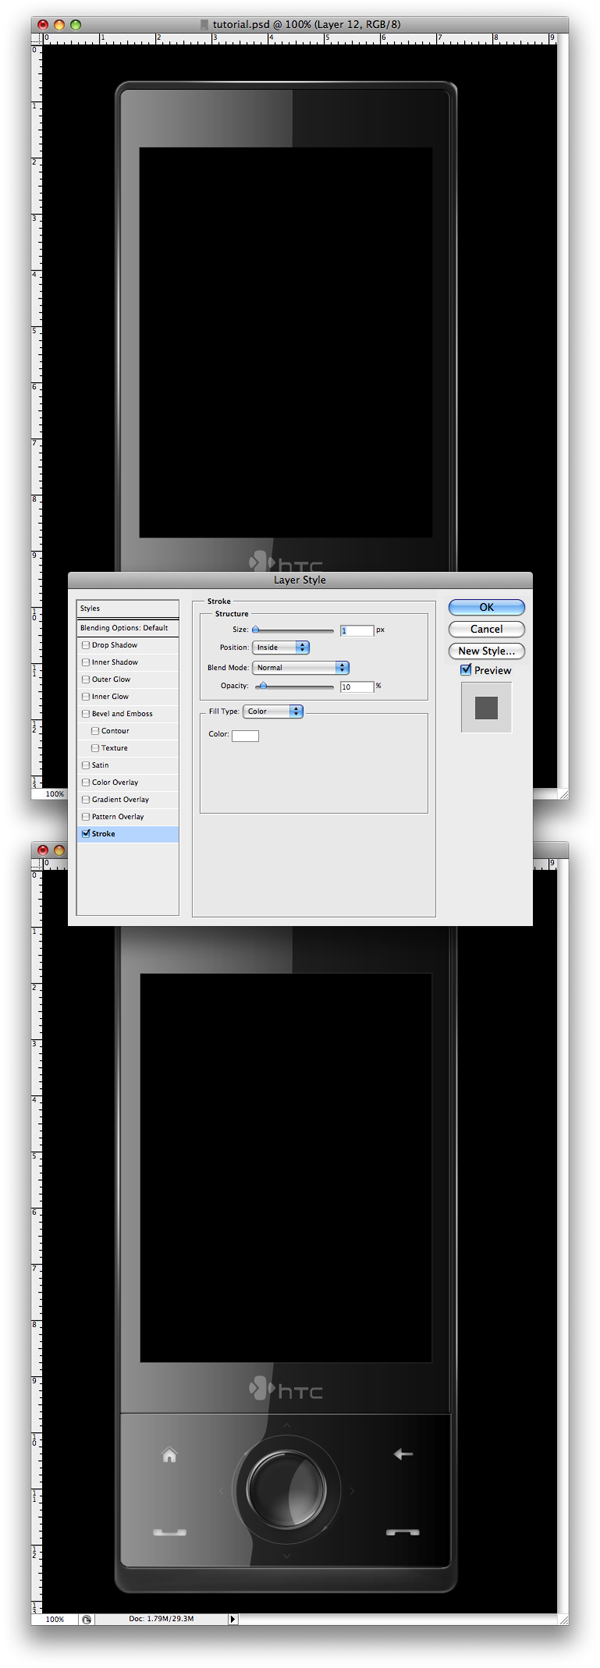Enable the Drop Shadow checkbox

point(86,645)
